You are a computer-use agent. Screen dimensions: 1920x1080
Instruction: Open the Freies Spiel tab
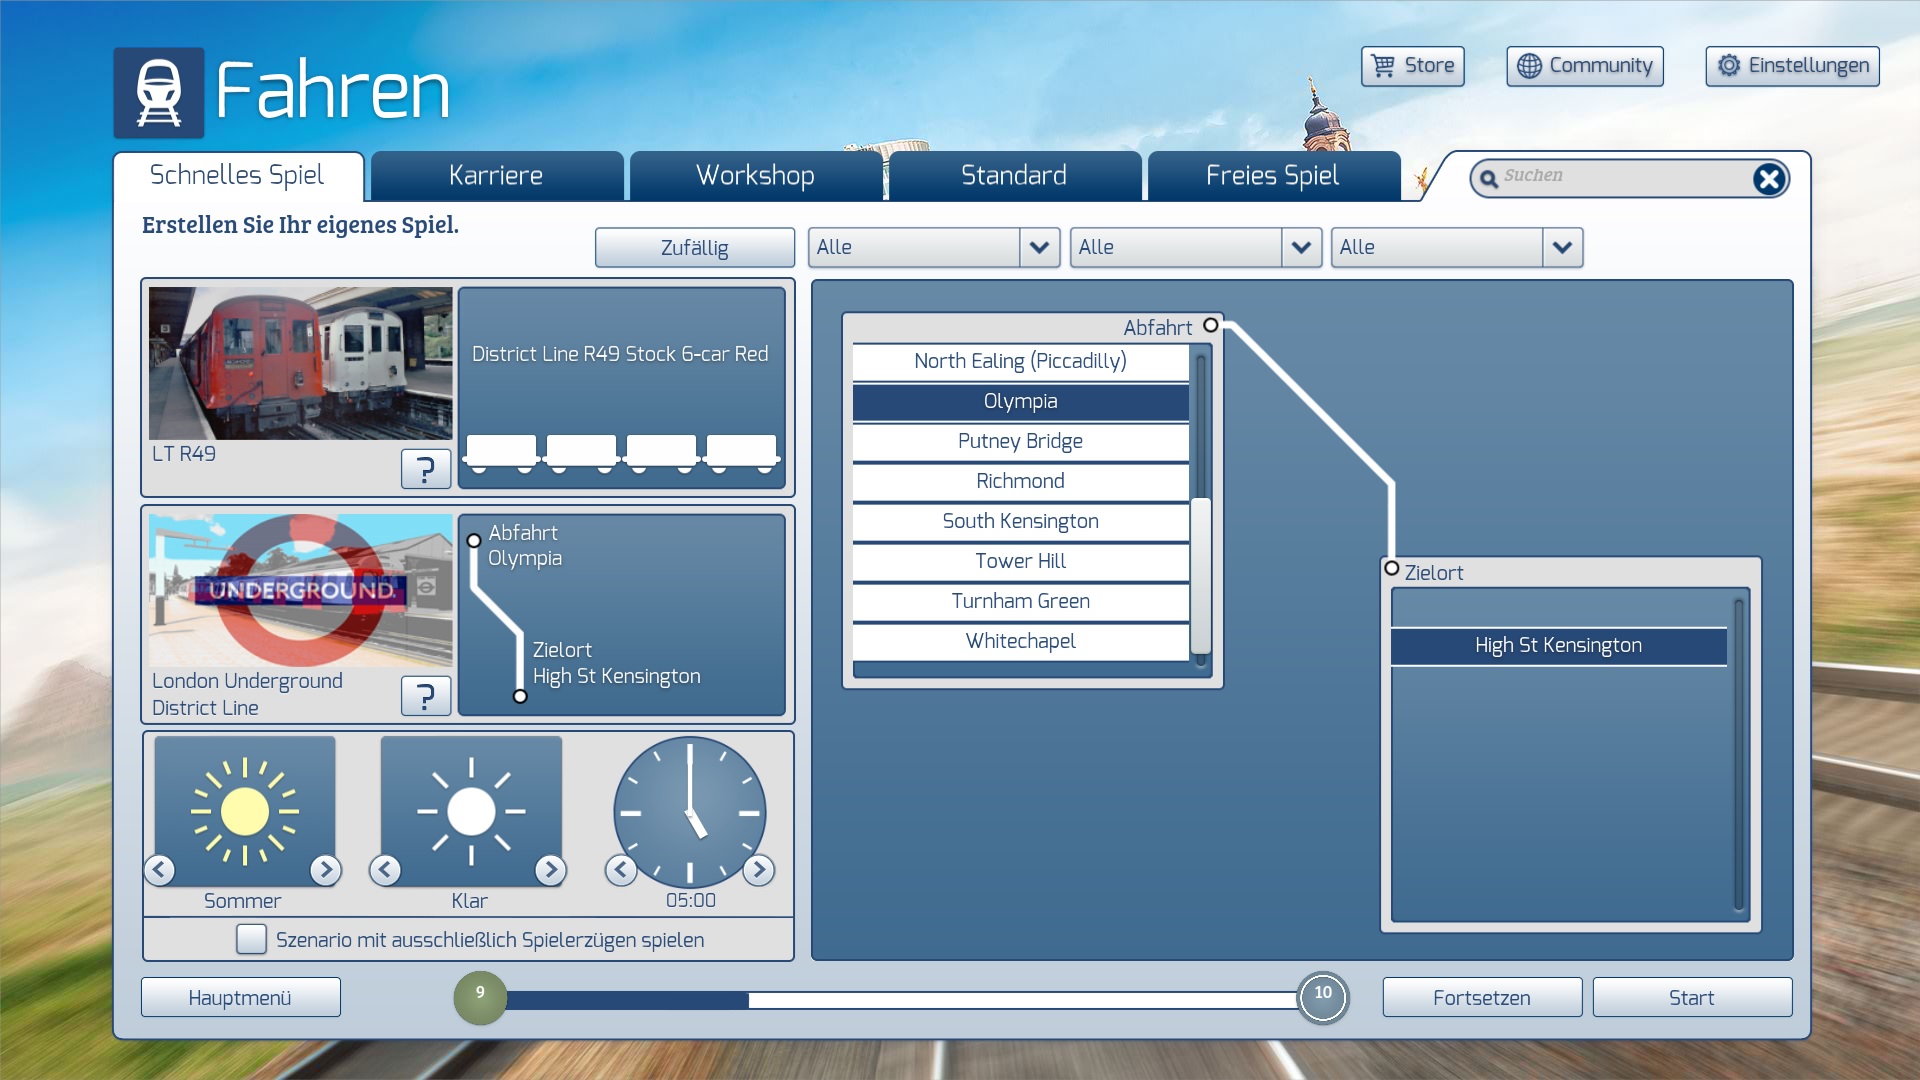[1272, 176]
